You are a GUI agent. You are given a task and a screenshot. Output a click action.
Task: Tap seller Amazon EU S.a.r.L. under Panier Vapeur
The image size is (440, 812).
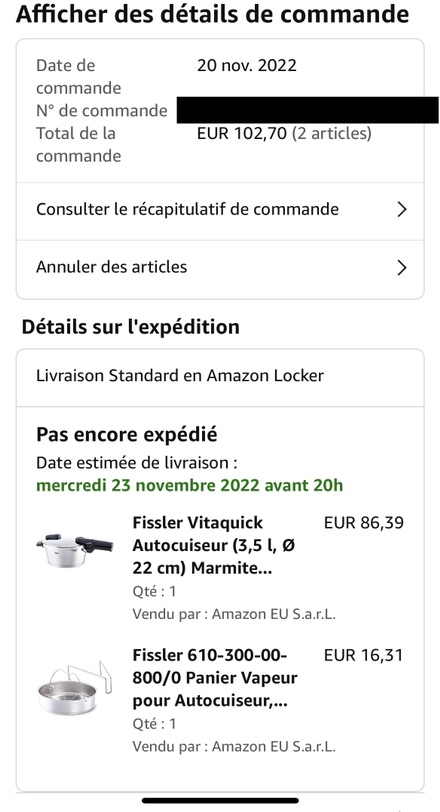(234, 747)
